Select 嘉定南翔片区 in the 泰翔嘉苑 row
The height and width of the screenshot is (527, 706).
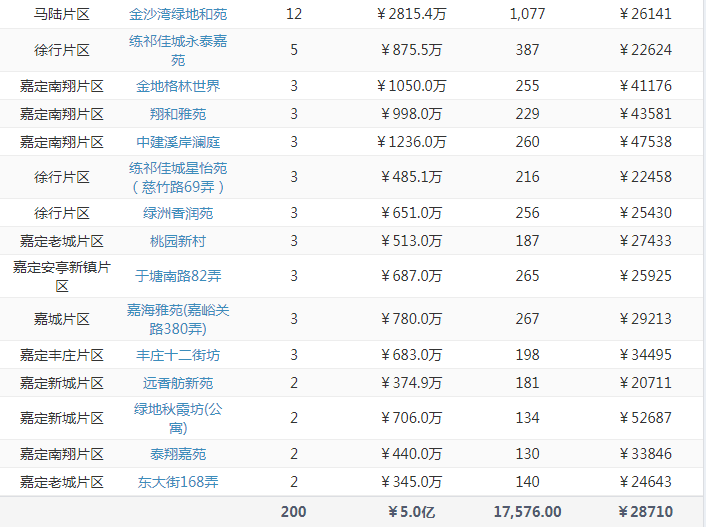(x=62, y=454)
